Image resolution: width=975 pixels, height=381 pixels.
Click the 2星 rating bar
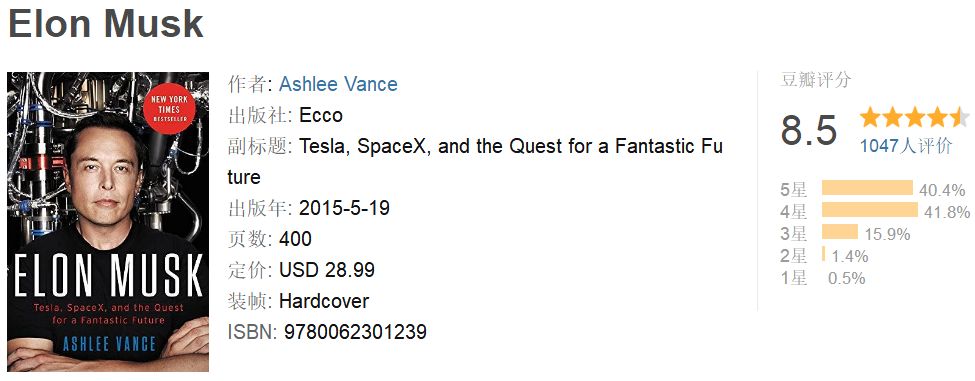tap(823, 254)
